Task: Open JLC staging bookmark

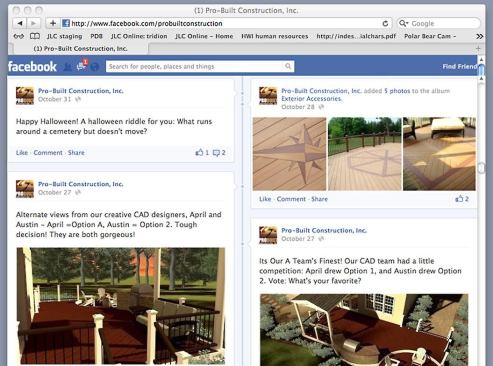Action: pyautogui.click(x=64, y=36)
